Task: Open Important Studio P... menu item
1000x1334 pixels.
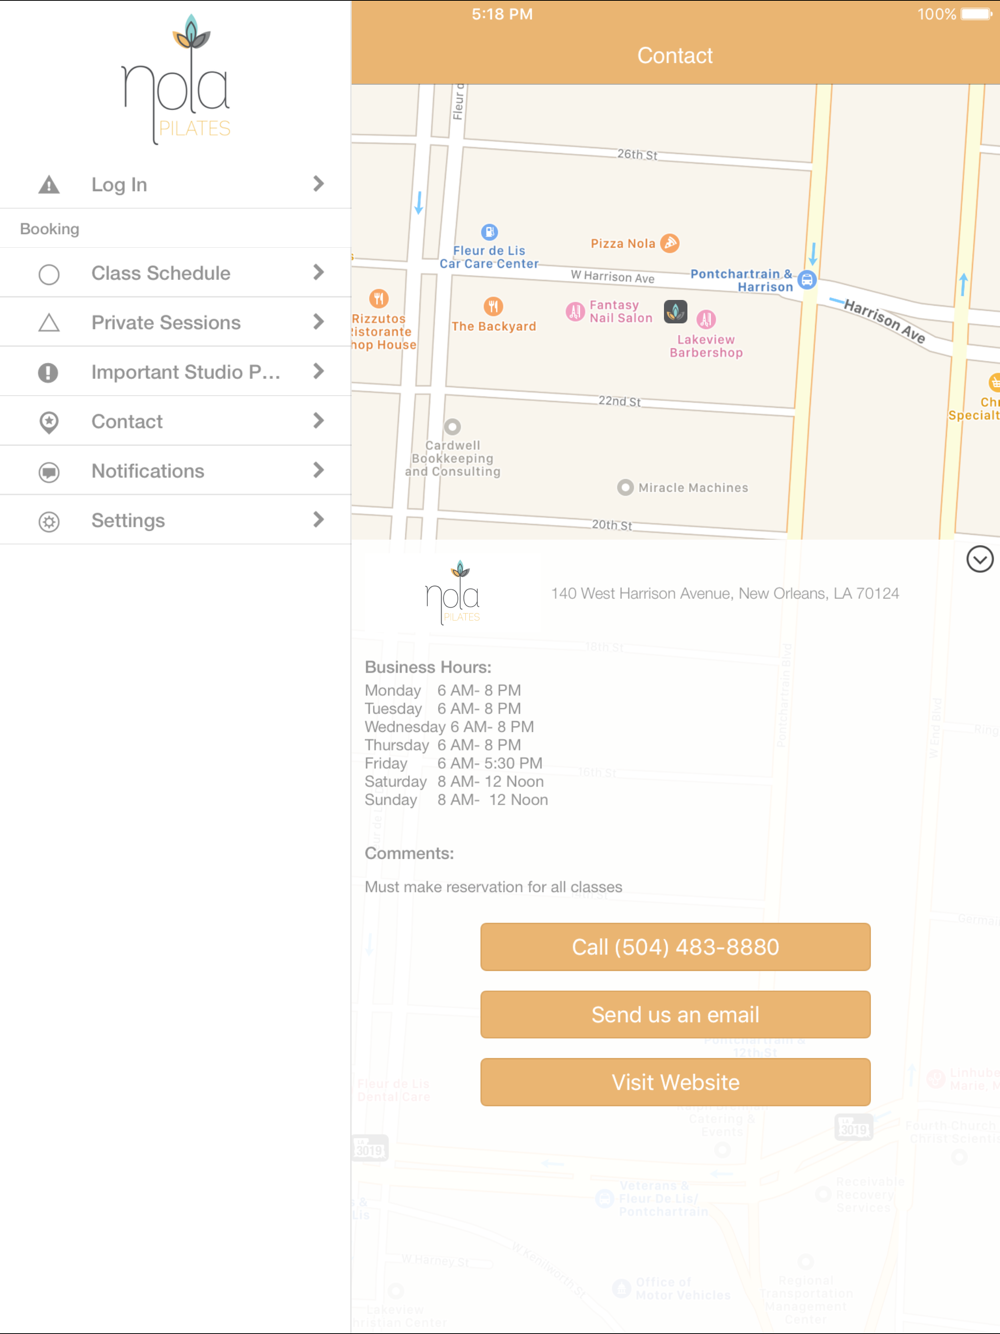Action: pos(175,372)
